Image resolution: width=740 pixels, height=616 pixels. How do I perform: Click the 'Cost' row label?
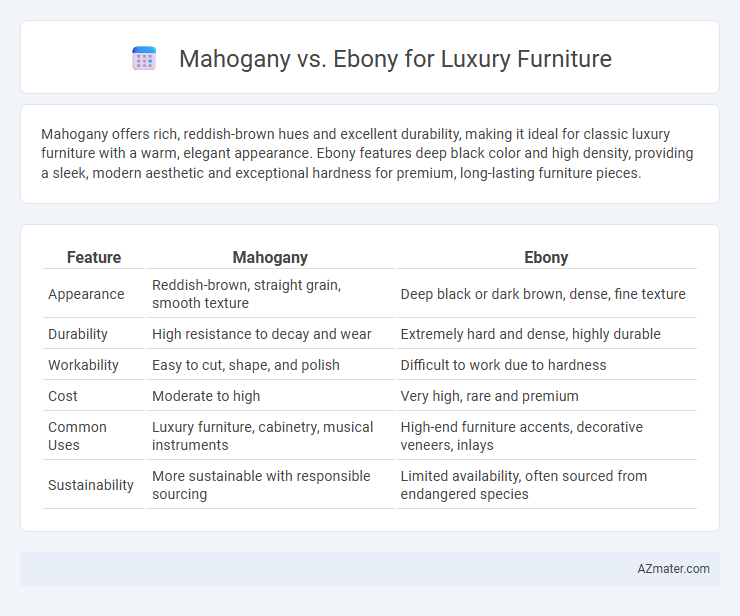coord(63,396)
